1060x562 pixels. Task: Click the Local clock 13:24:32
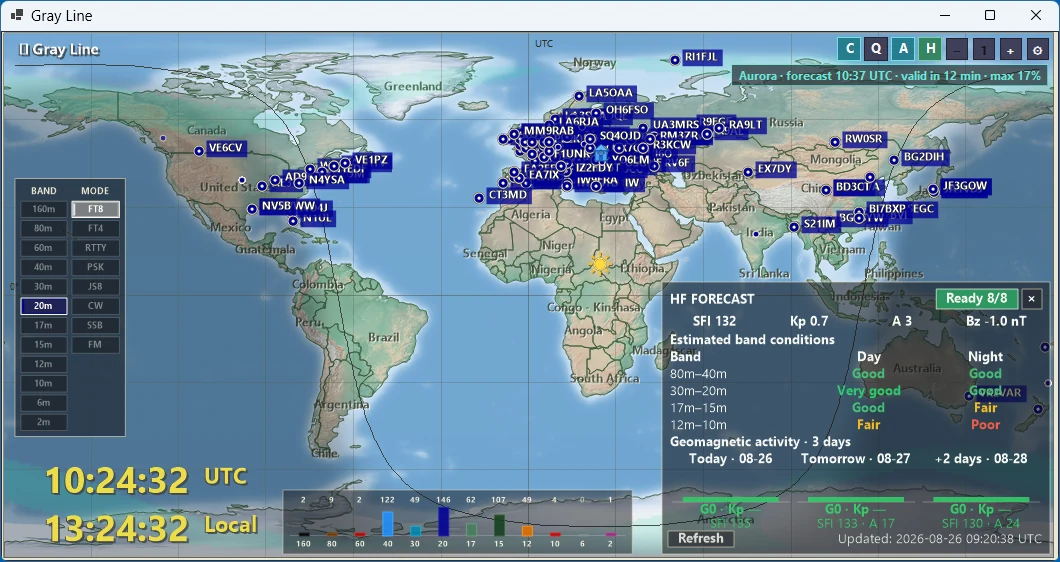117,529
